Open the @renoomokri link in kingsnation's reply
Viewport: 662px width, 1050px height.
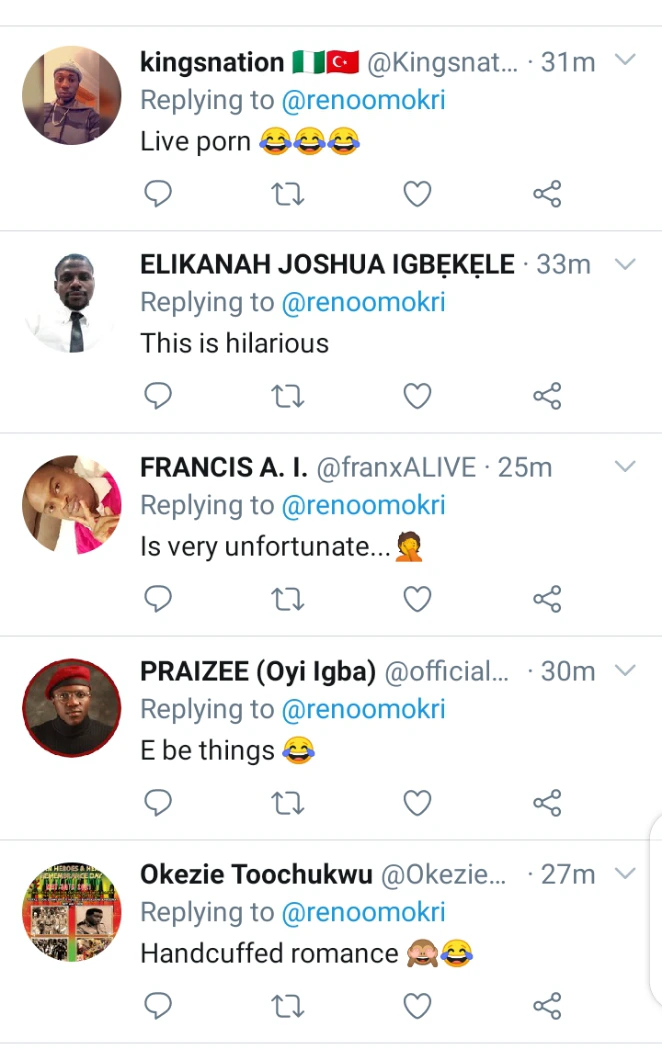tap(363, 101)
